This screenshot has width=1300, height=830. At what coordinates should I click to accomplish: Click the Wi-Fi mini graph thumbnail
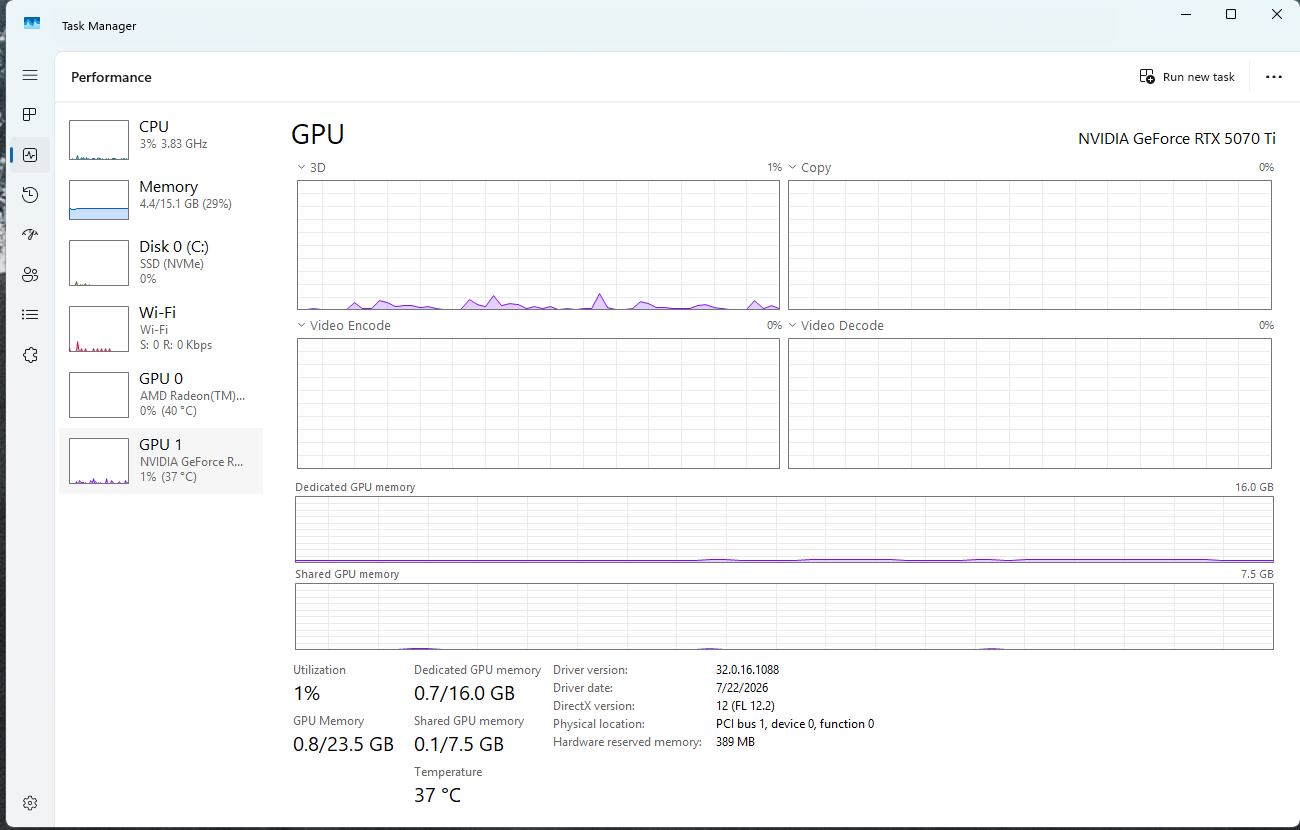tap(99, 329)
